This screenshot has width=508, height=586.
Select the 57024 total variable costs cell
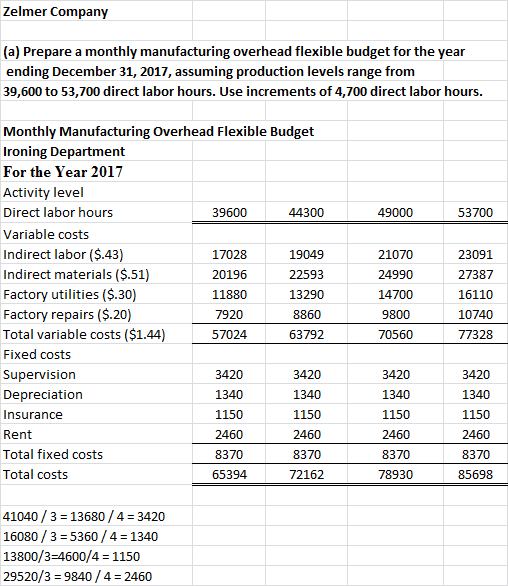coord(229,334)
